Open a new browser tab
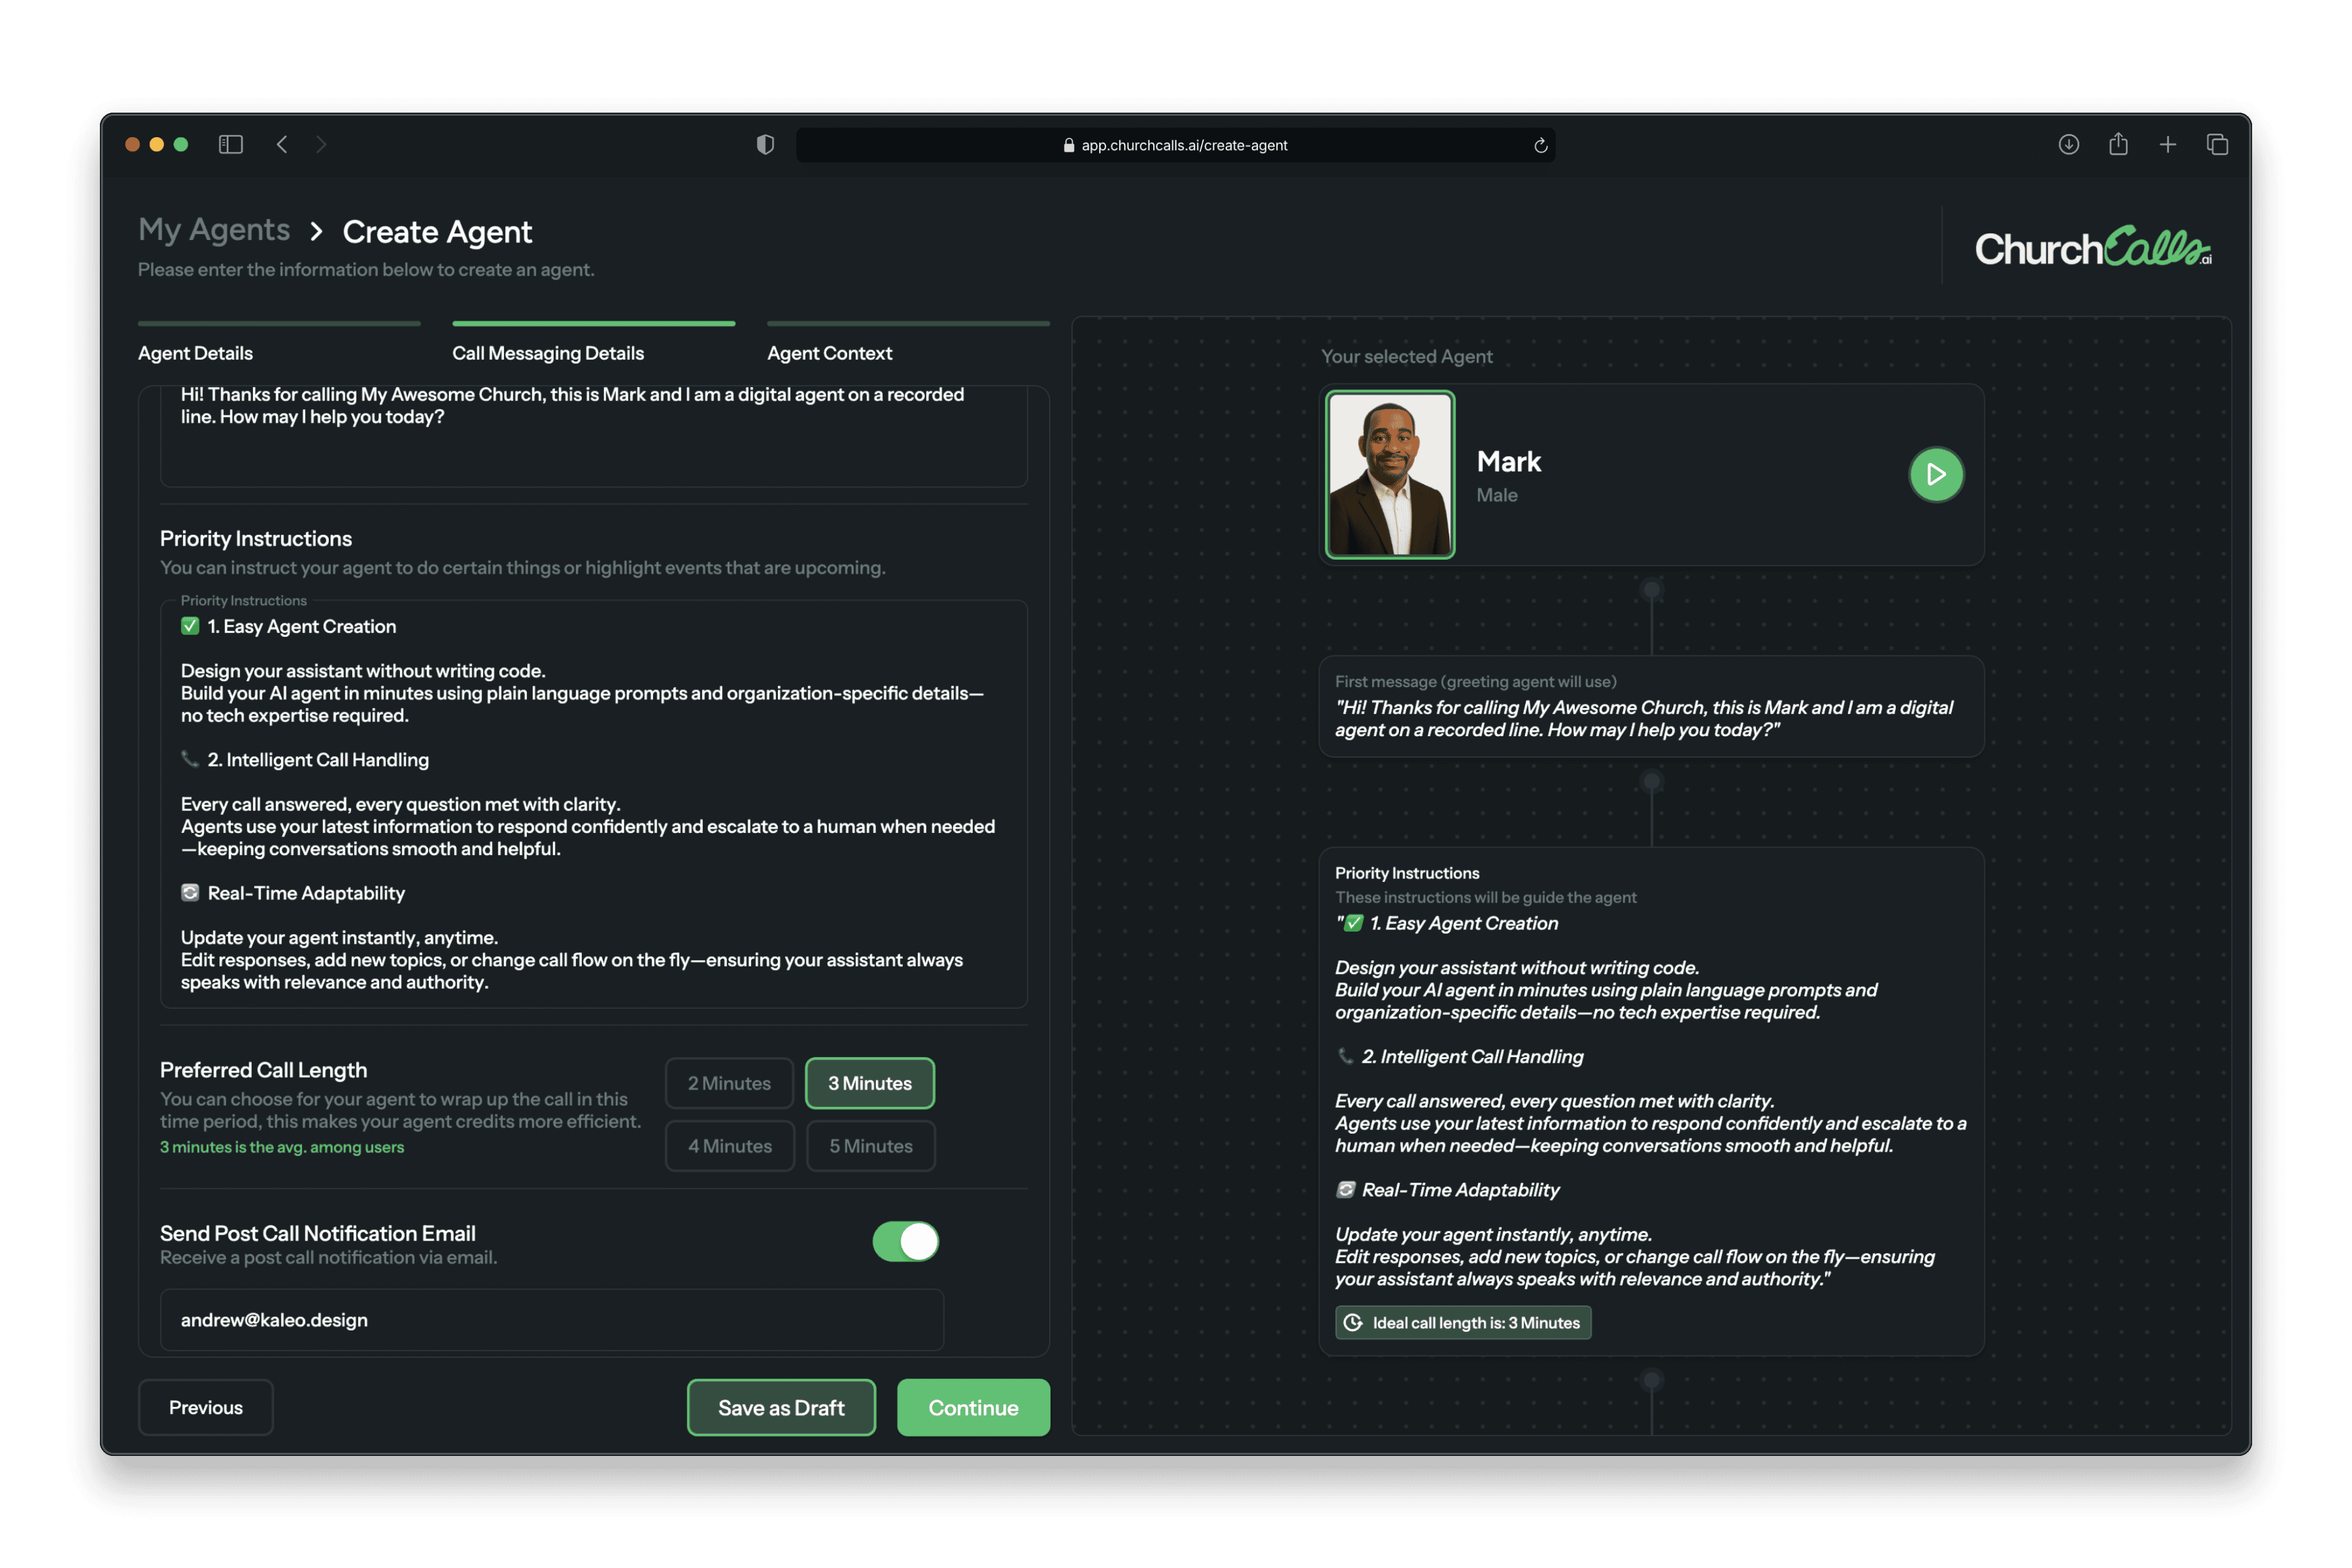The image size is (2352, 1568). (2167, 145)
